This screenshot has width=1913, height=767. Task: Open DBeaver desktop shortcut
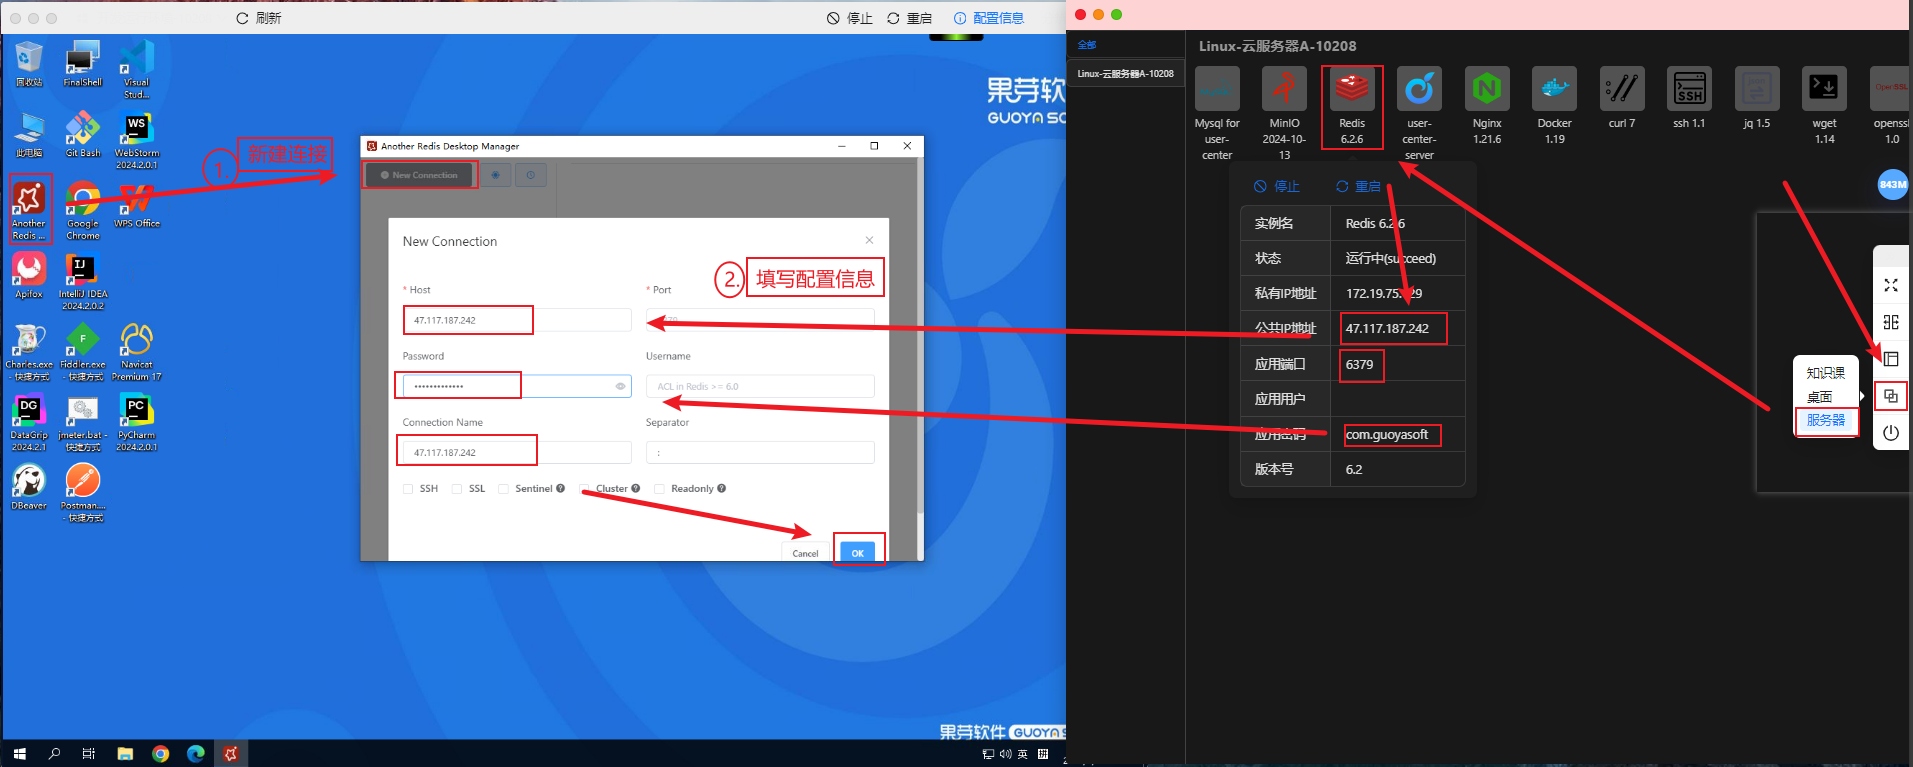click(29, 488)
